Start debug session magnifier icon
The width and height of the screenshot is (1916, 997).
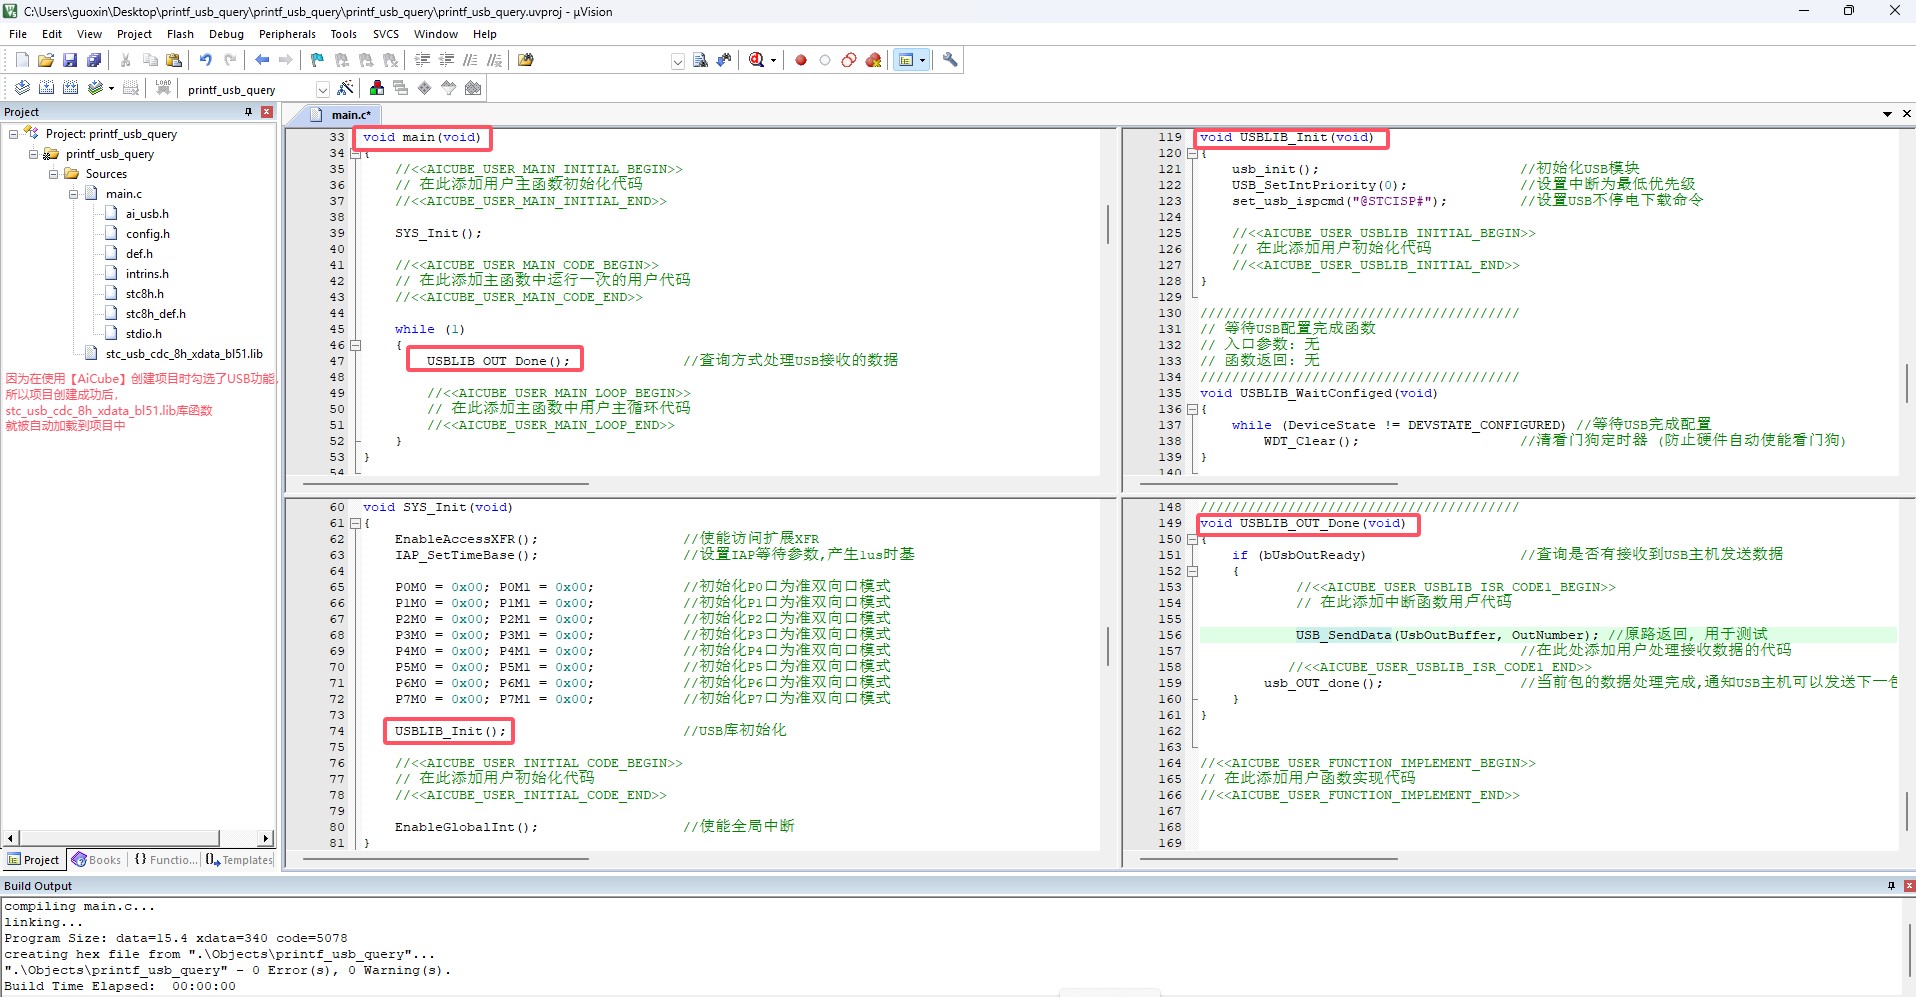[757, 60]
